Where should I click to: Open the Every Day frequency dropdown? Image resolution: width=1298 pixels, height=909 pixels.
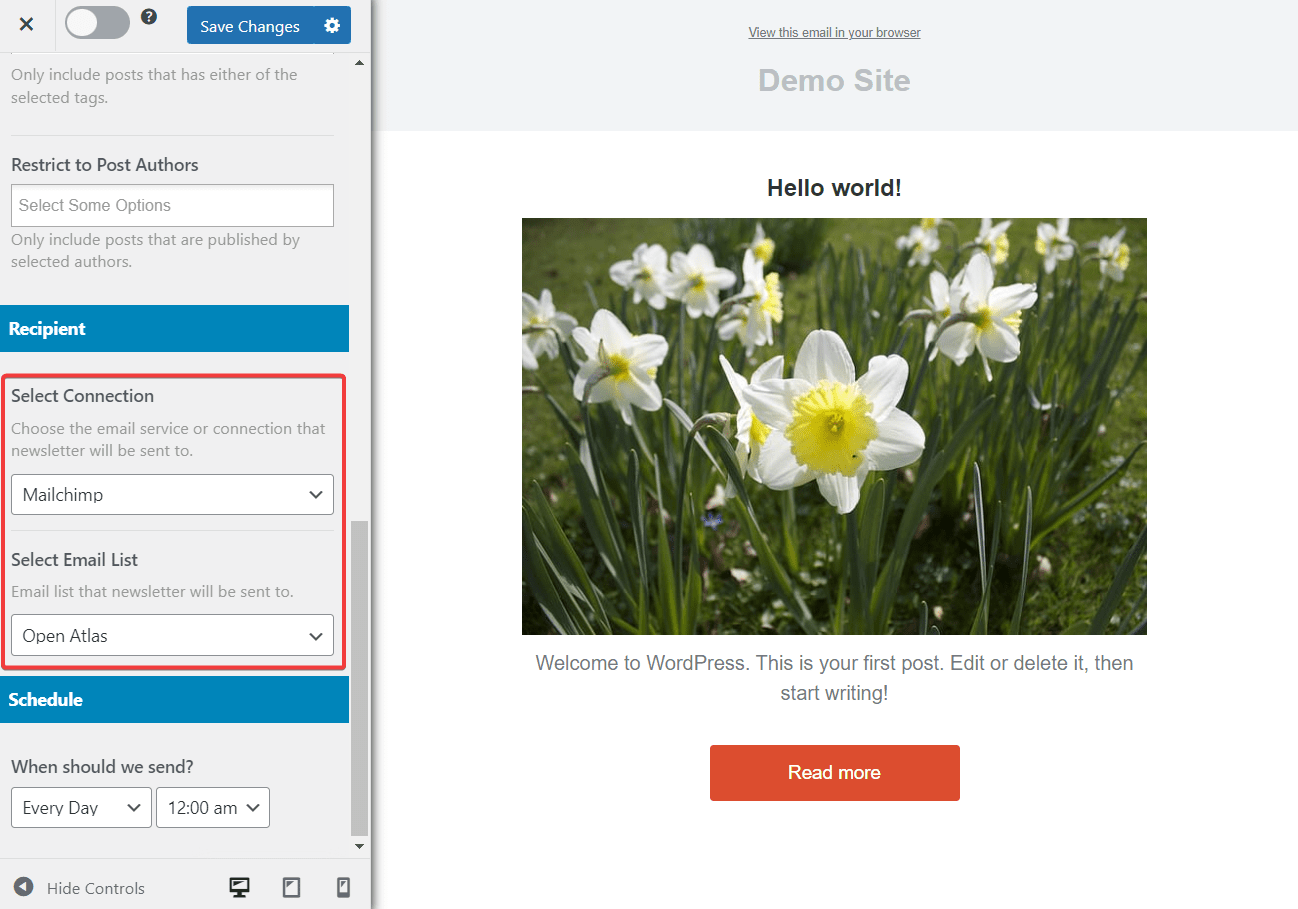[x=81, y=807]
